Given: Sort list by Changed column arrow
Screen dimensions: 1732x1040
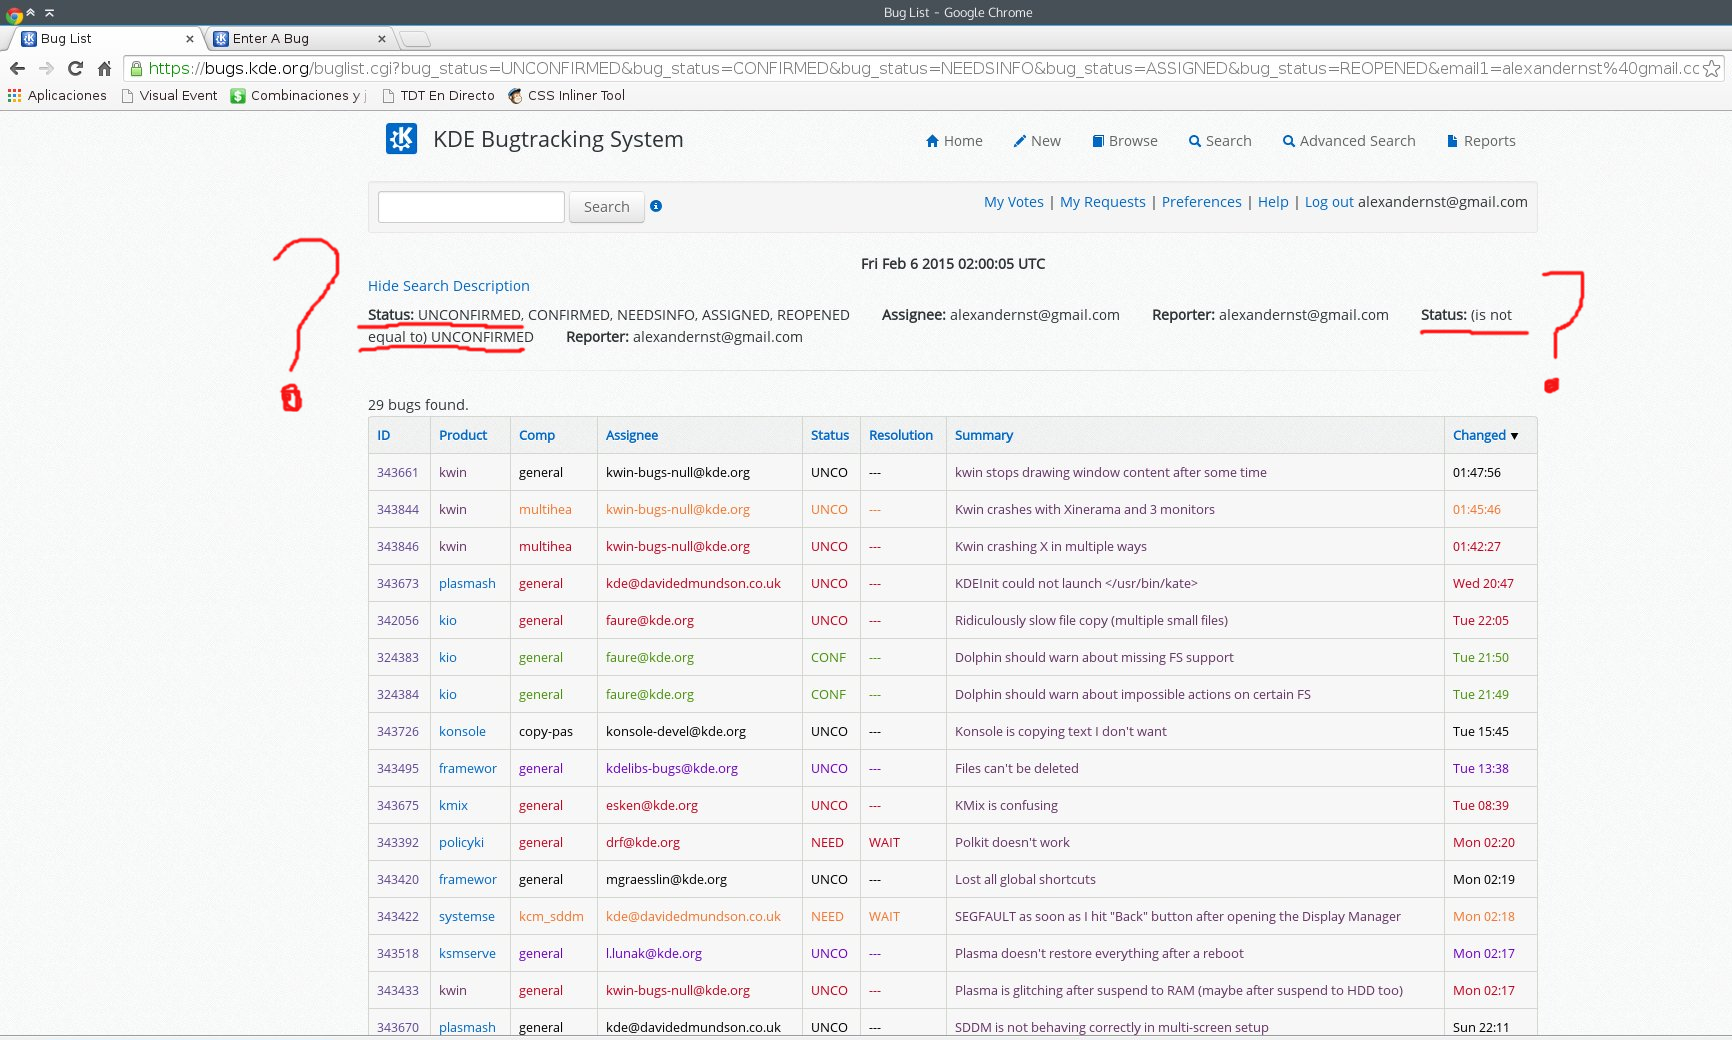Looking at the screenshot, I should click(x=1514, y=436).
